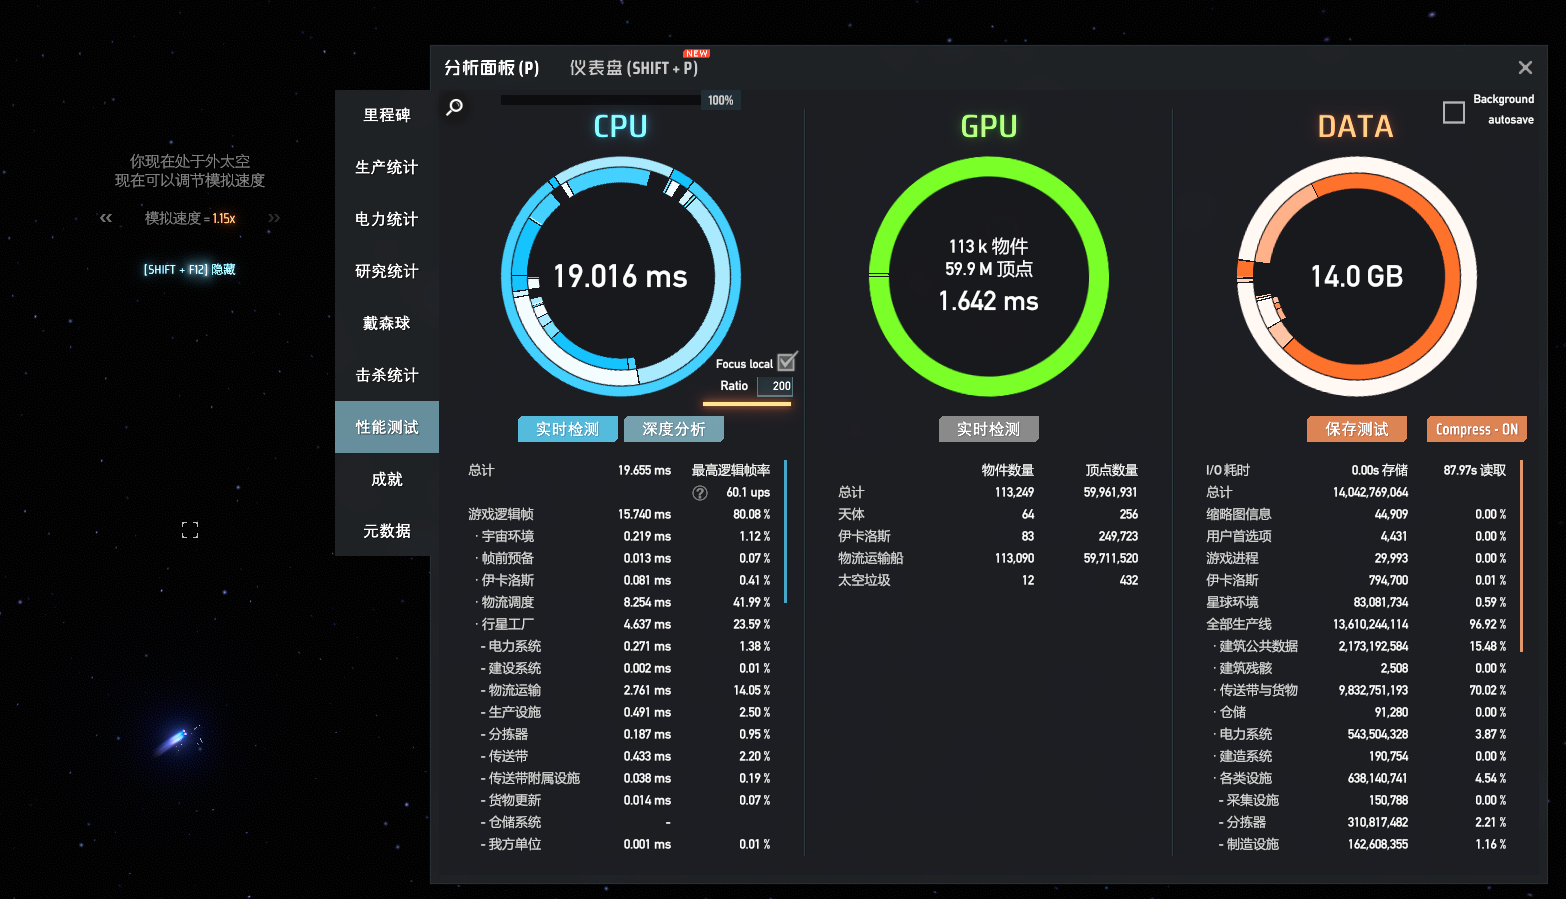Click the CPU 电力系统 0.271 ms row
Screen dimensions: 1566x899
[x=619, y=646]
